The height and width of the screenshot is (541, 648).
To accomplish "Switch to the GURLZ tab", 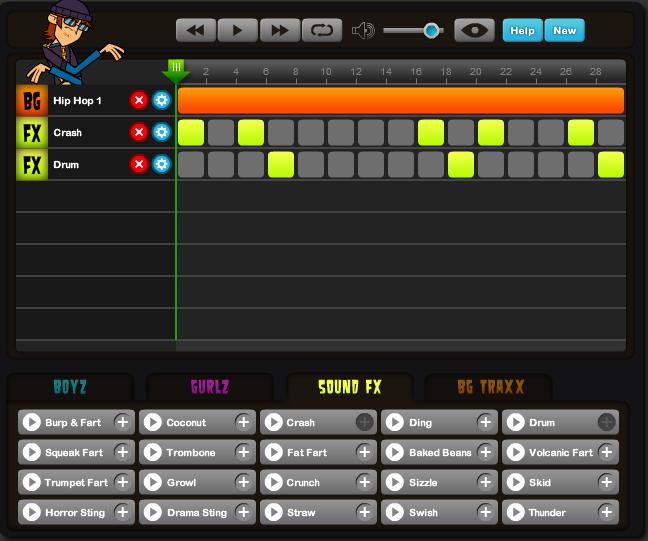I will coord(210,387).
